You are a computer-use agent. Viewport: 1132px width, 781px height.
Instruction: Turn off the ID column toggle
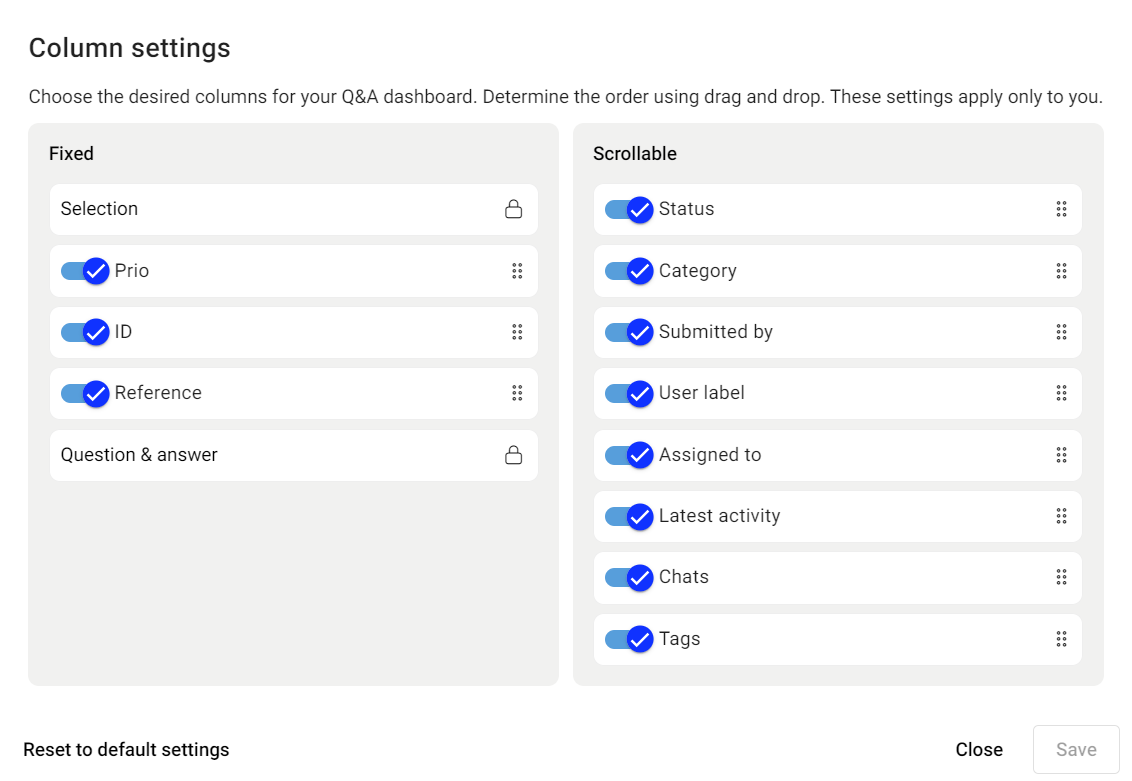coord(85,332)
